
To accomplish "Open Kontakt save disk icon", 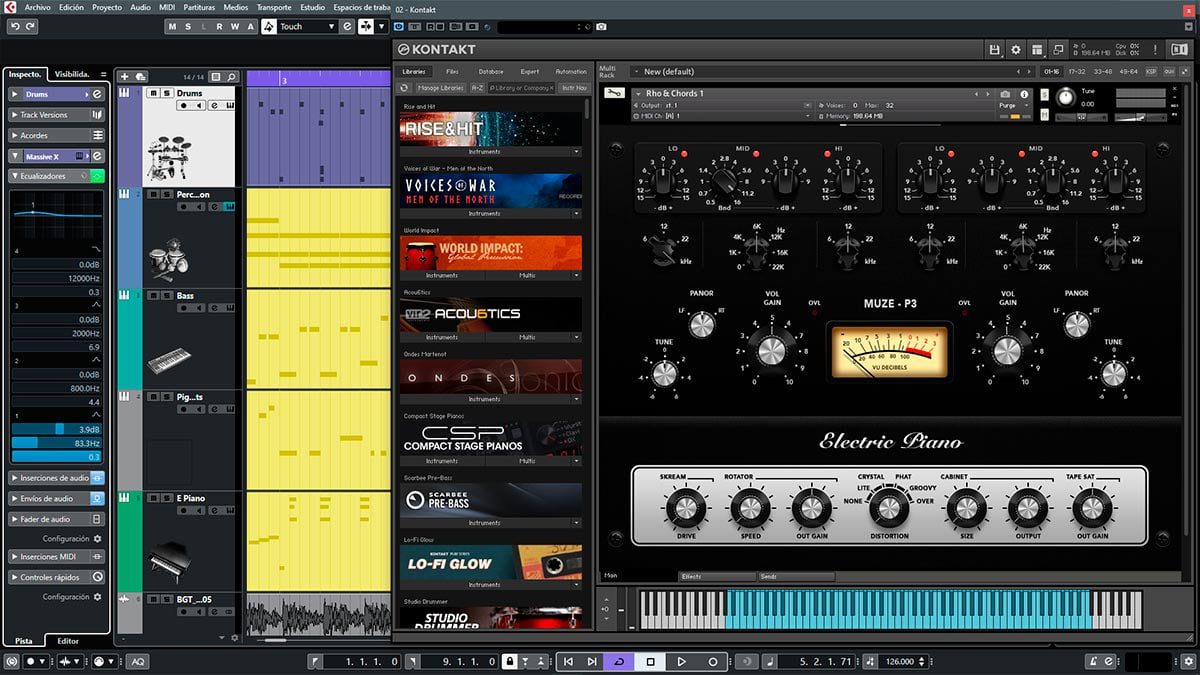I will pos(994,49).
